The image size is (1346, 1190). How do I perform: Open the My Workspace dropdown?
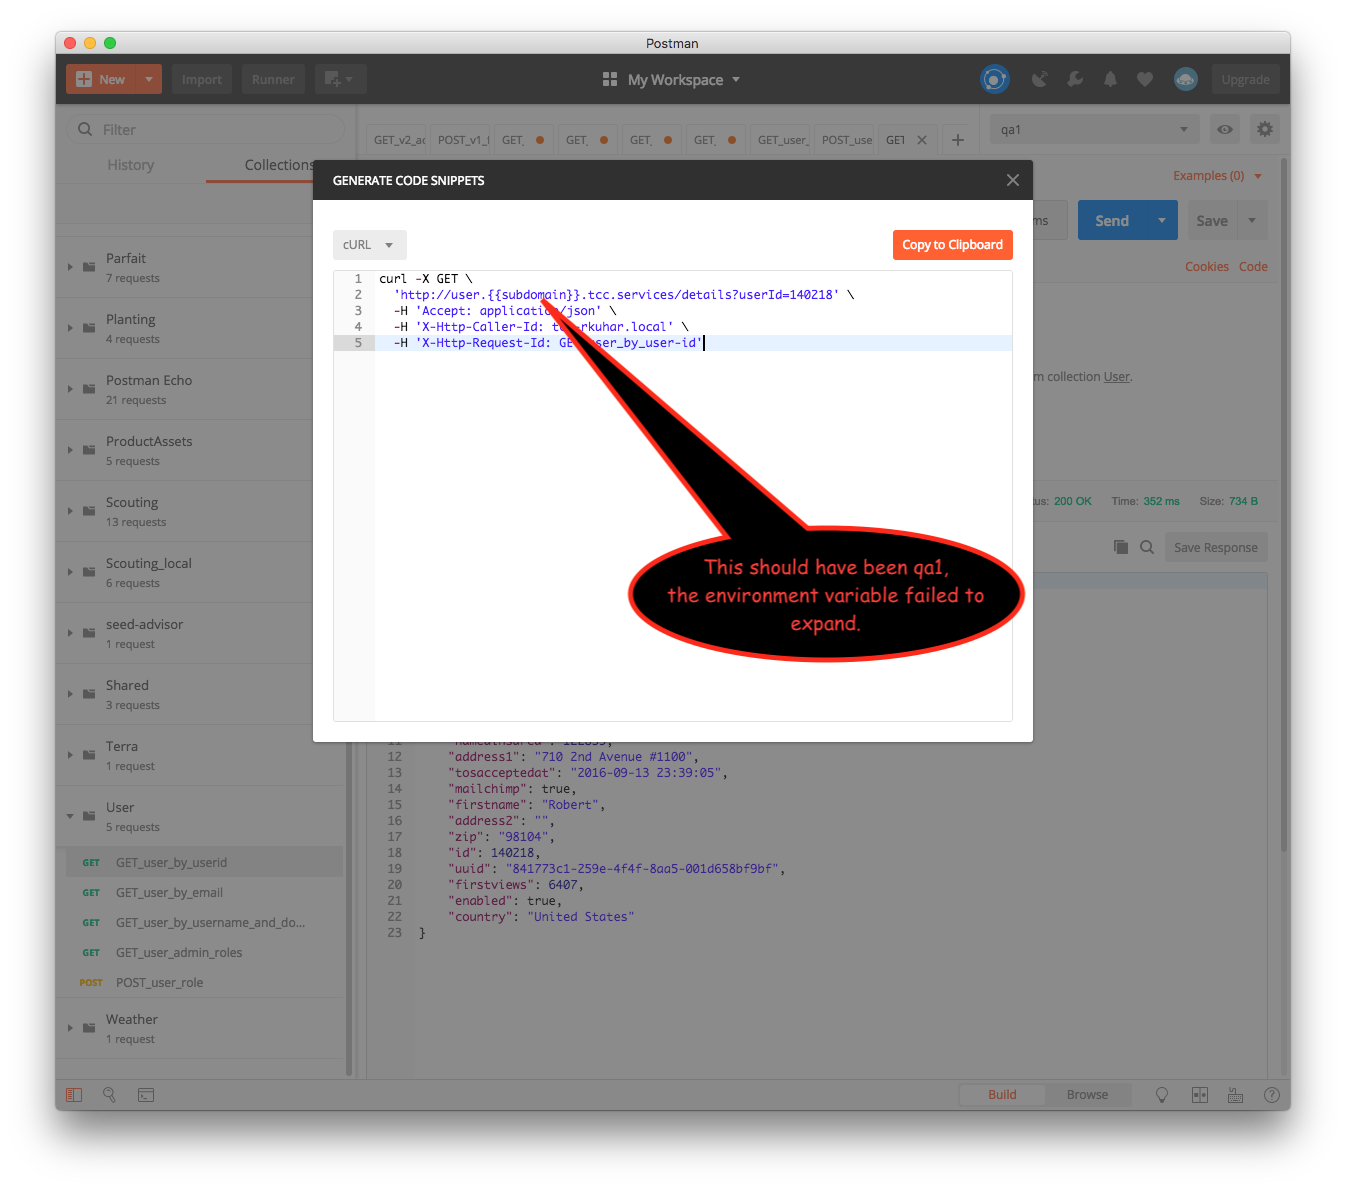[671, 79]
